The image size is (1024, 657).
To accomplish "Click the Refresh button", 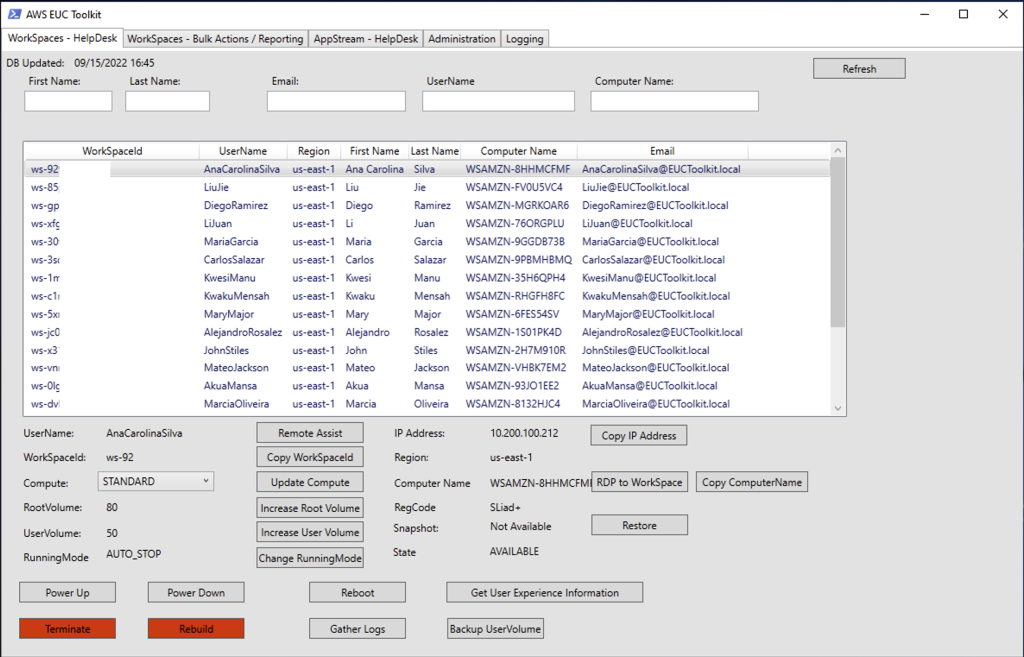I will point(858,67).
